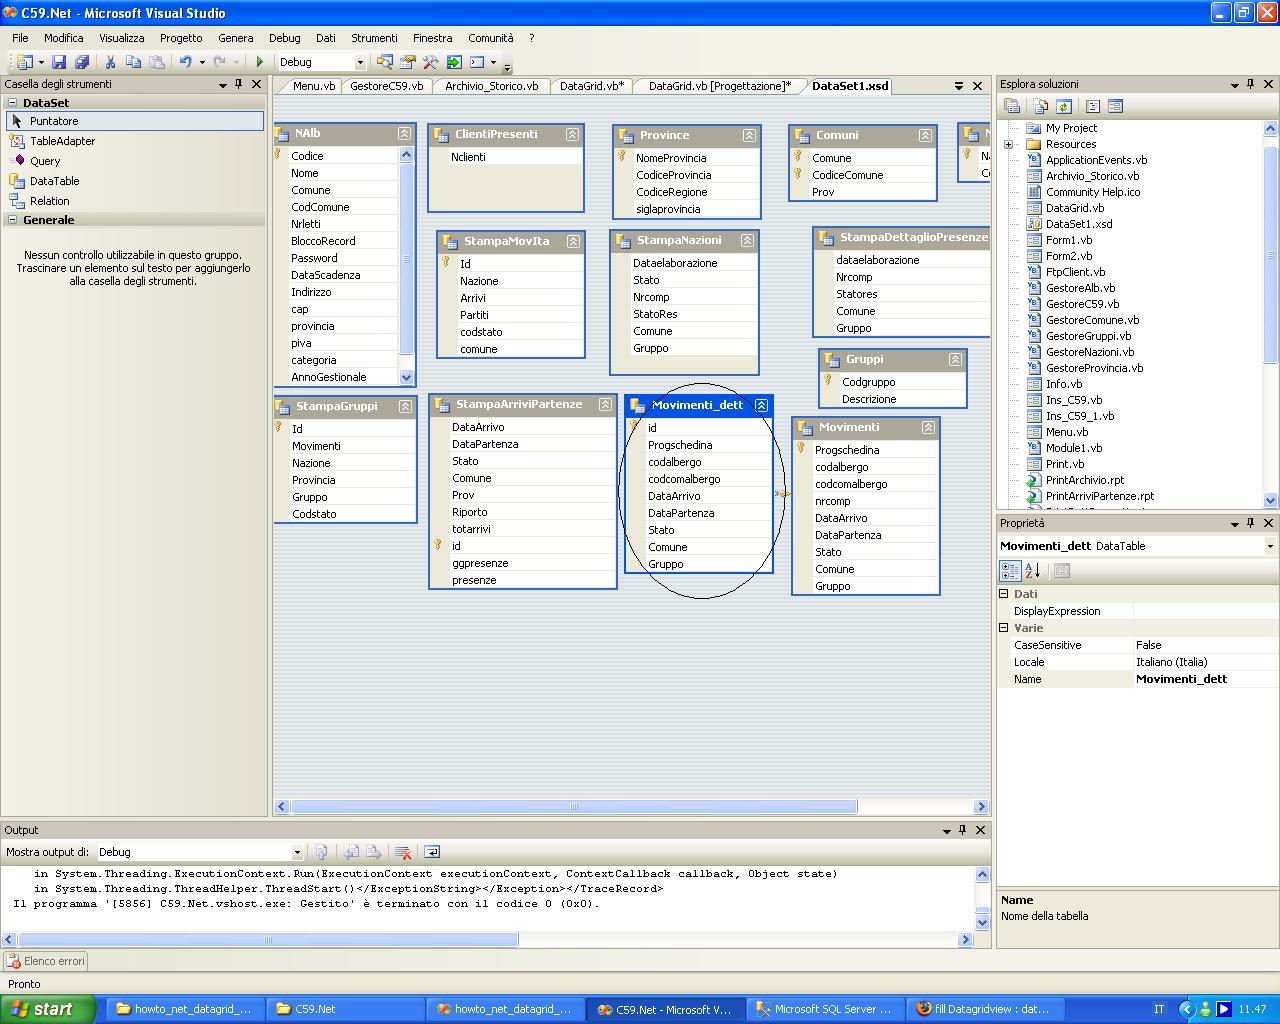Collapse the Gruppi table box
Screen dimensions: 1280x1024
click(955, 359)
